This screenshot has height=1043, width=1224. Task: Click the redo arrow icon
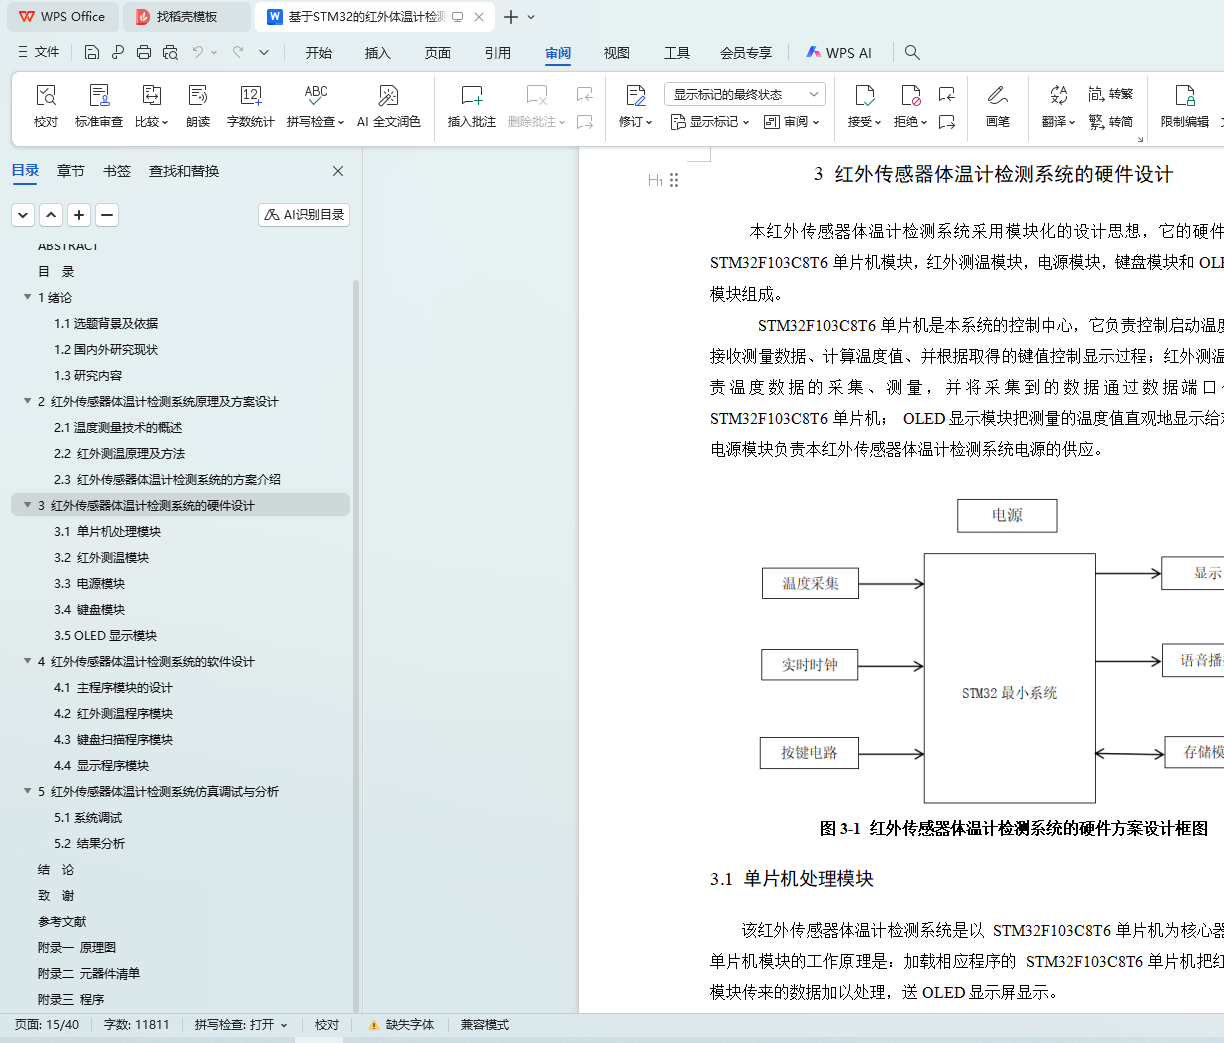coord(238,52)
